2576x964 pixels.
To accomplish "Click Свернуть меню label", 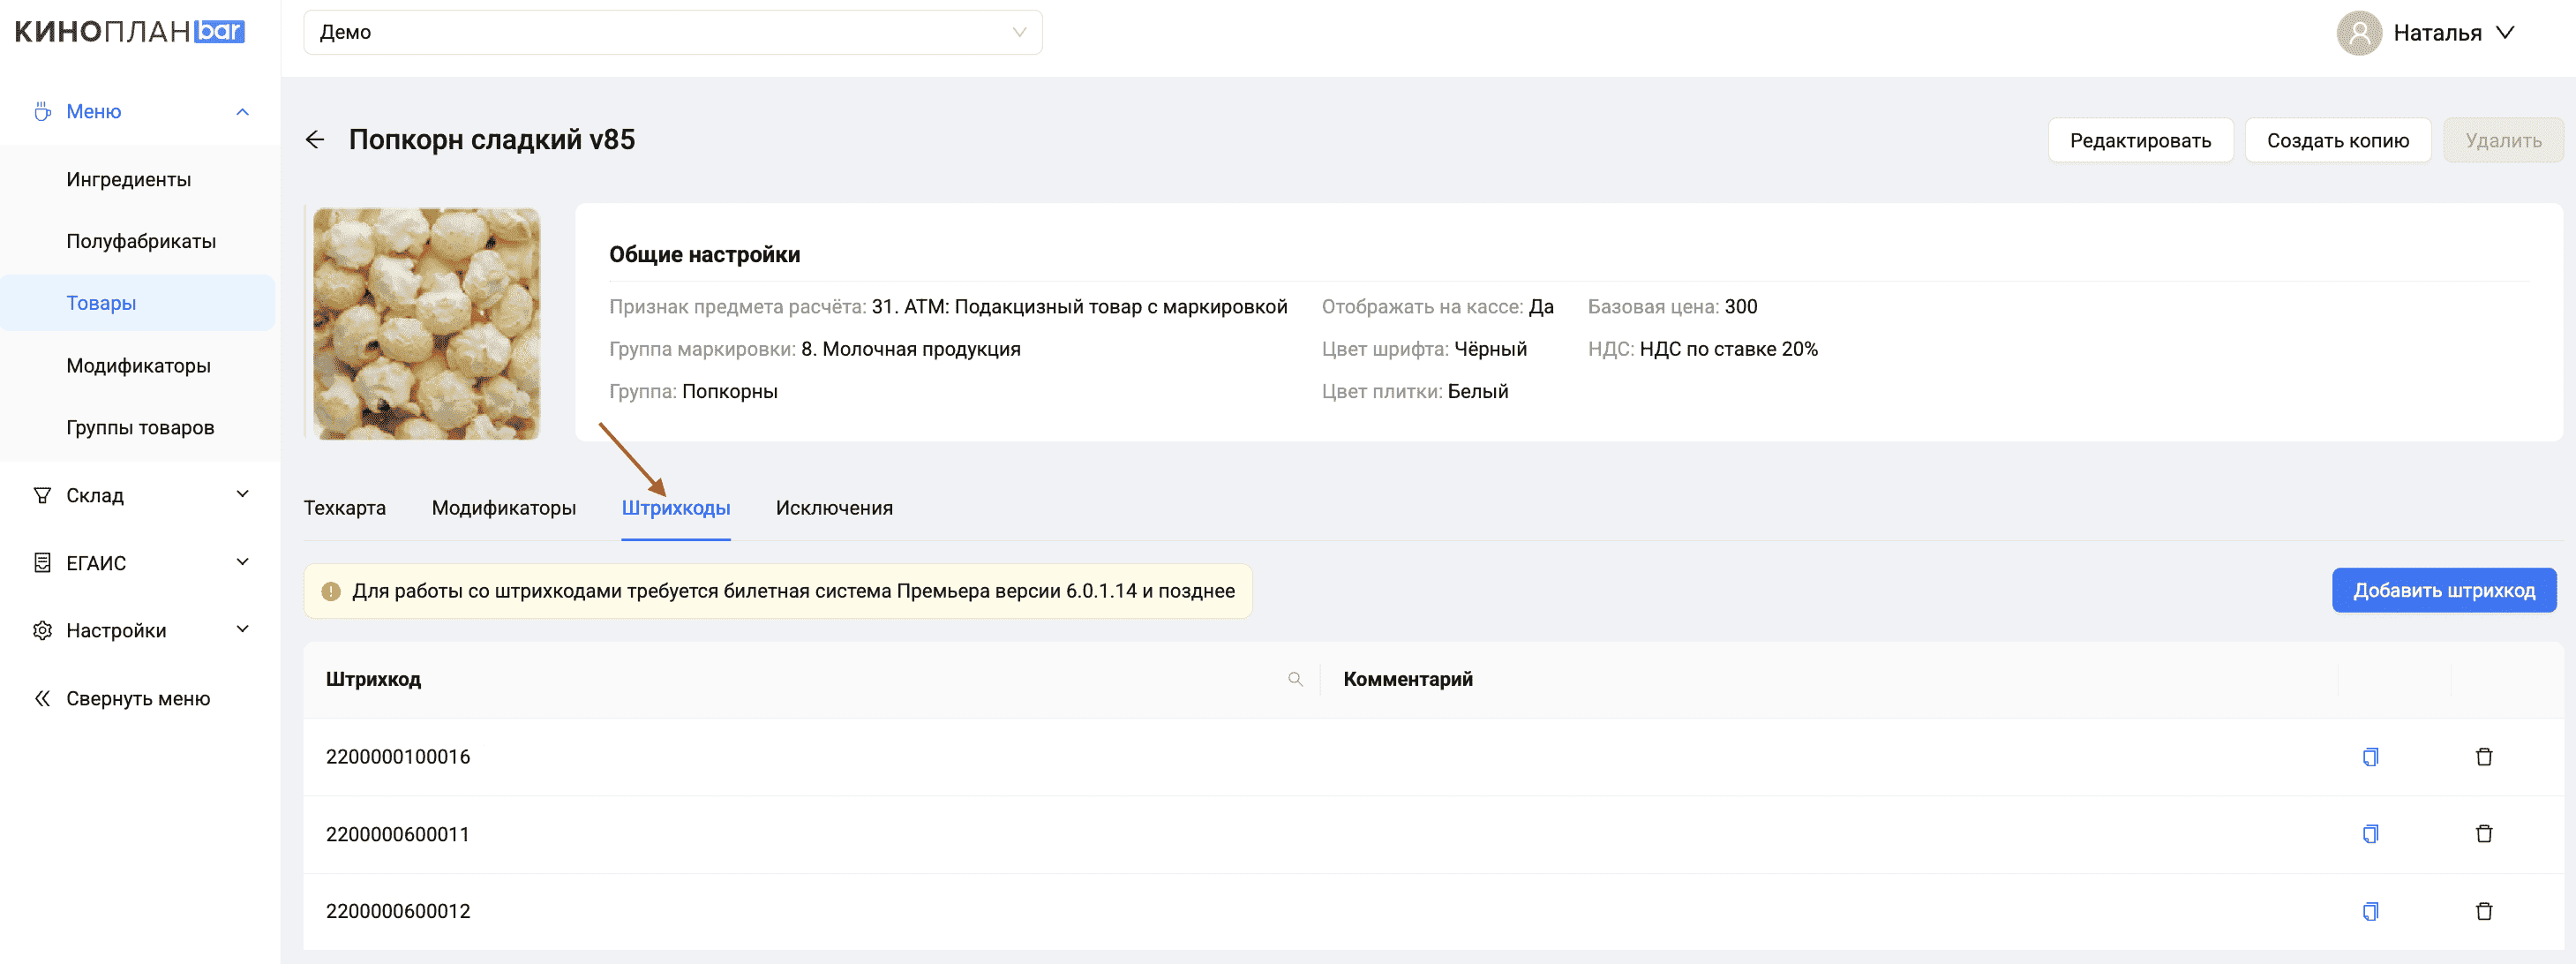I will pos(138,699).
